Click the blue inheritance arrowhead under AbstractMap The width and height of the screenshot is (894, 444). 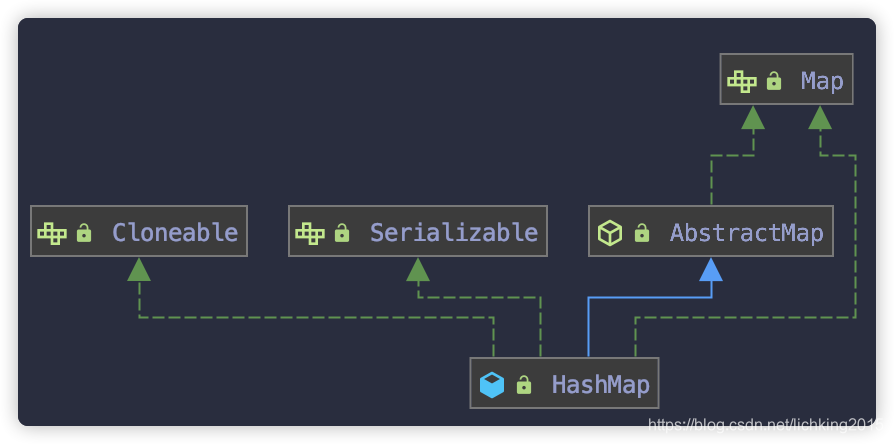(711, 270)
